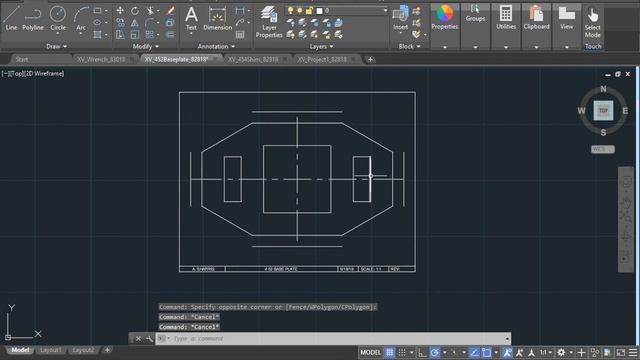The image size is (640, 360).
Task: Select the Arc tool
Action: click(x=81, y=18)
